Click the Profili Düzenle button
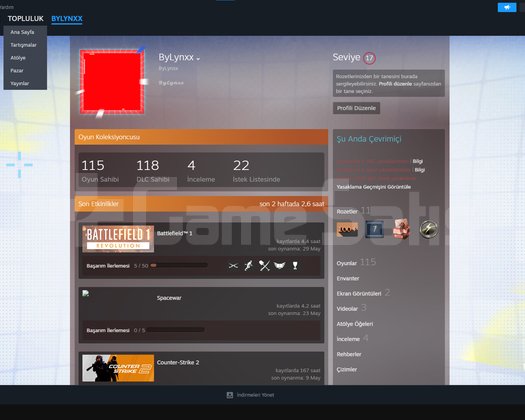 point(356,108)
